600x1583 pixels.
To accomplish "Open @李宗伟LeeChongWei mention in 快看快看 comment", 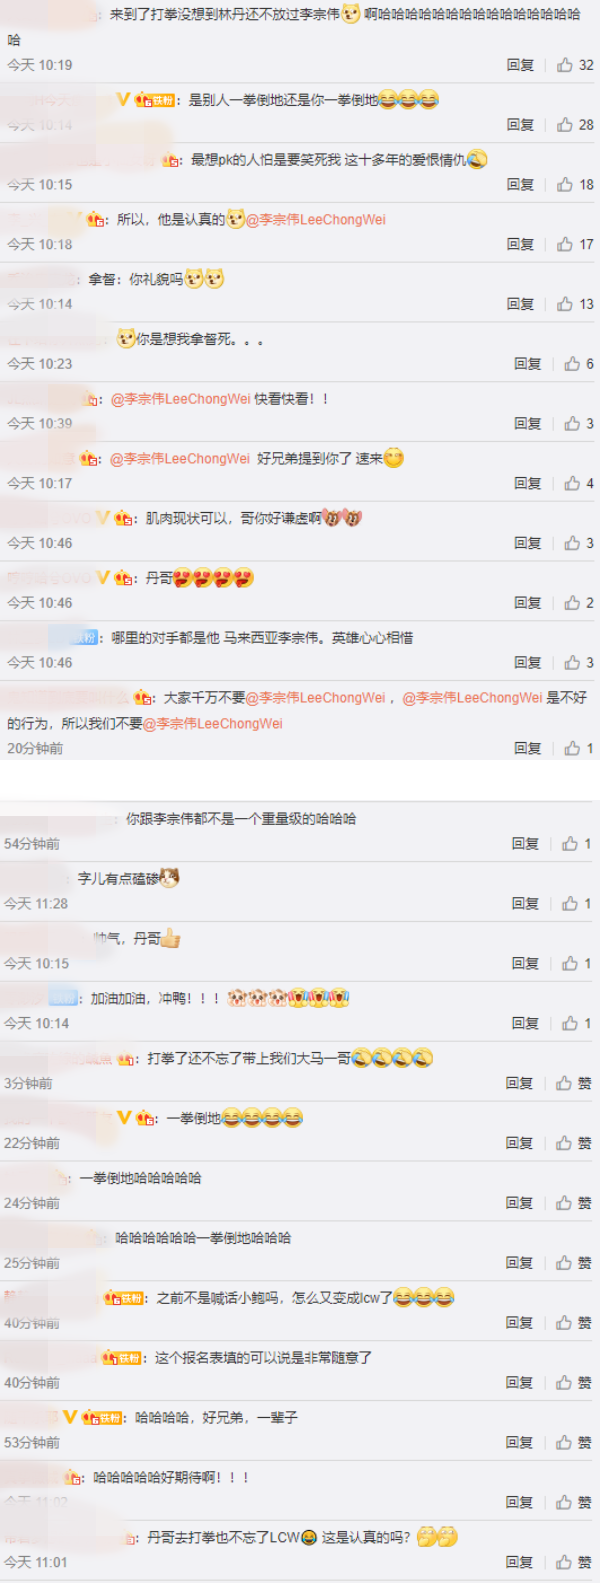I will tap(181, 399).
